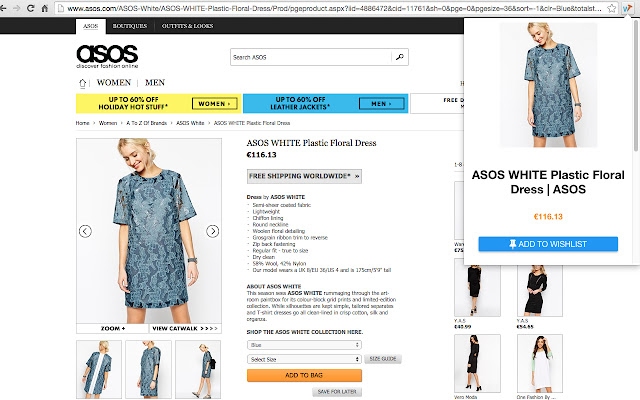This screenshot has height=400, width=640.
Task: Open the MEN menu
Action: coord(155,83)
